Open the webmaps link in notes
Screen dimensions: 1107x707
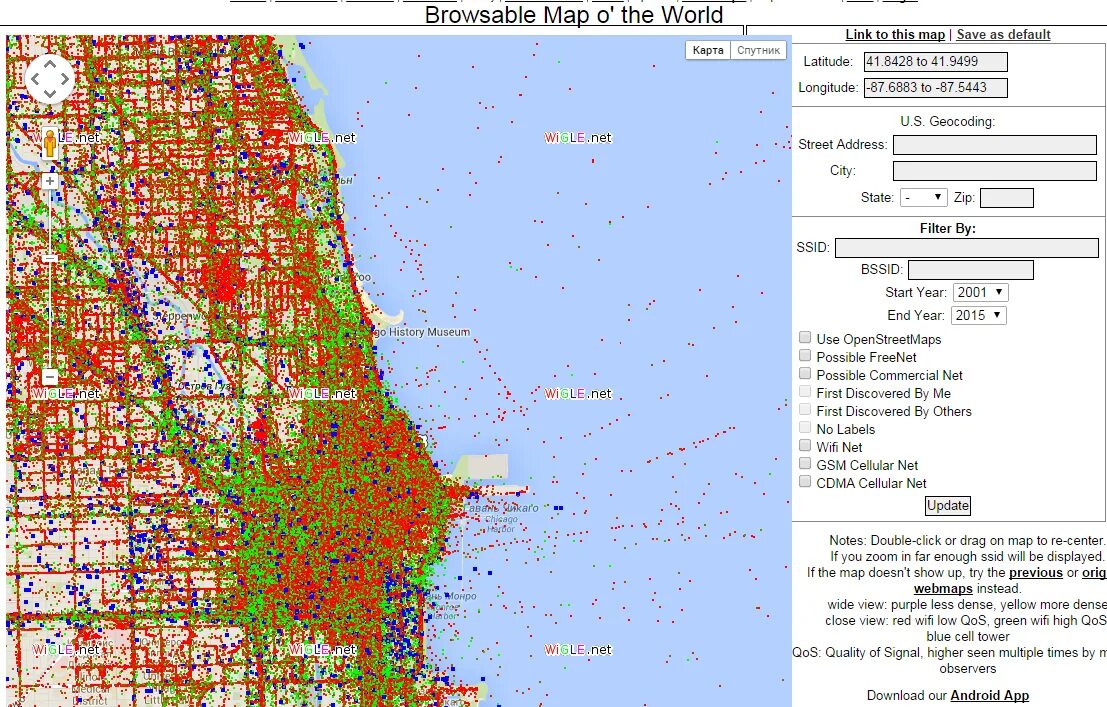(x=943, y=589)
